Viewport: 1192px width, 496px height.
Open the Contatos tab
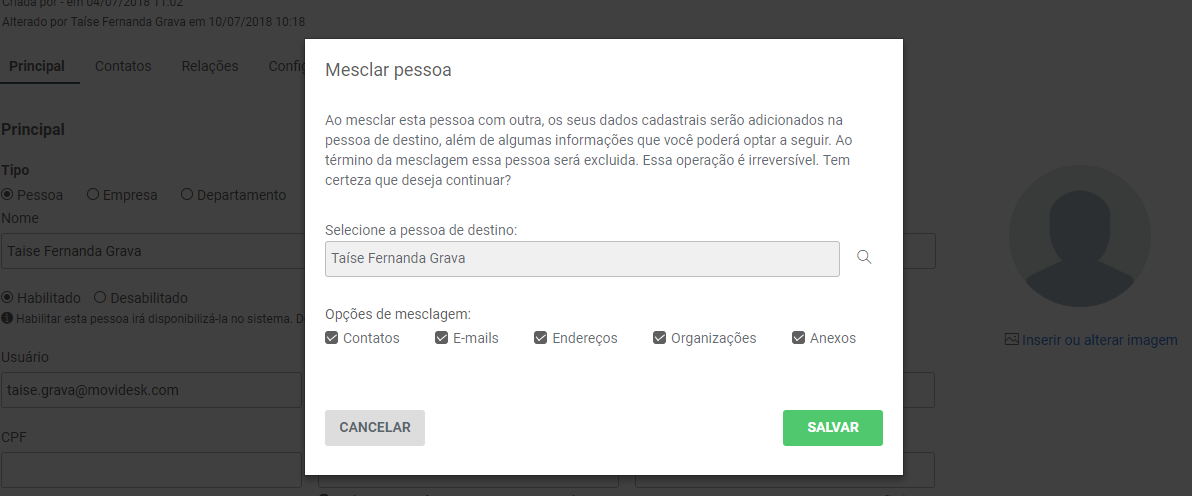coord(123,66)
